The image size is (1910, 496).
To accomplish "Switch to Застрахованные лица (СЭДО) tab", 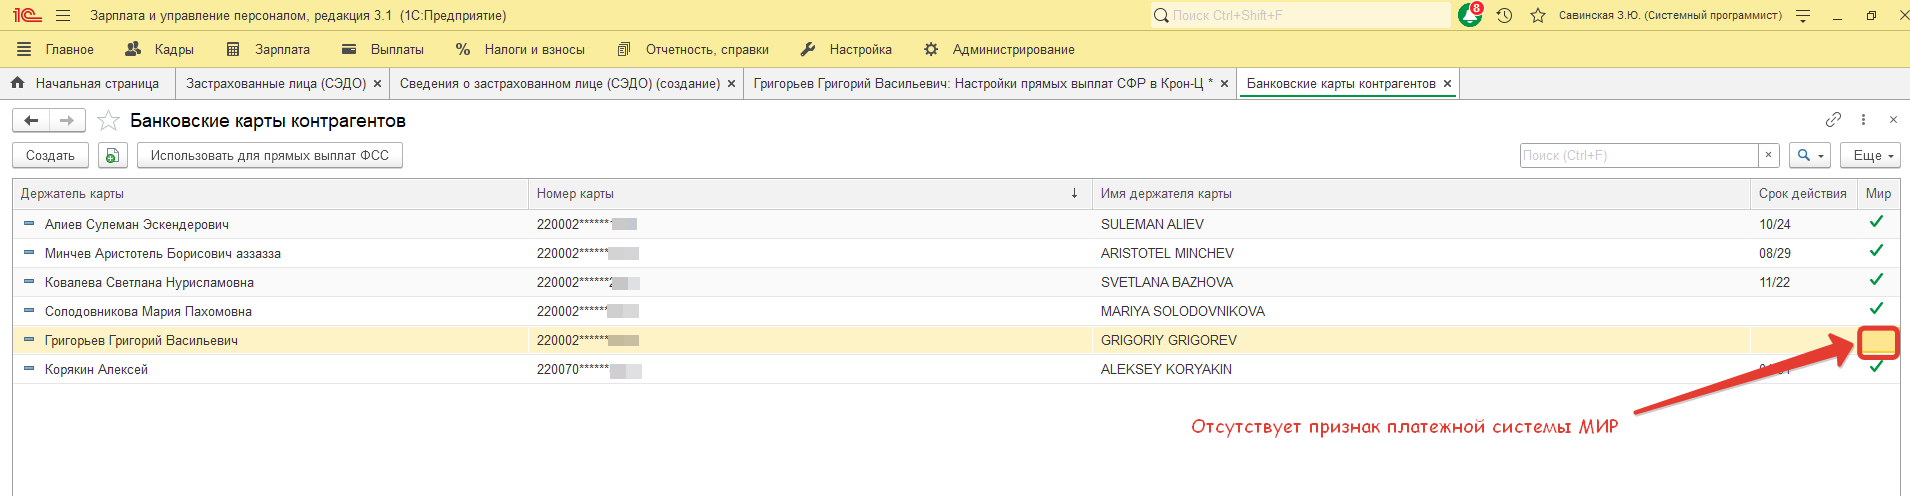I will (x=276, y=84).
